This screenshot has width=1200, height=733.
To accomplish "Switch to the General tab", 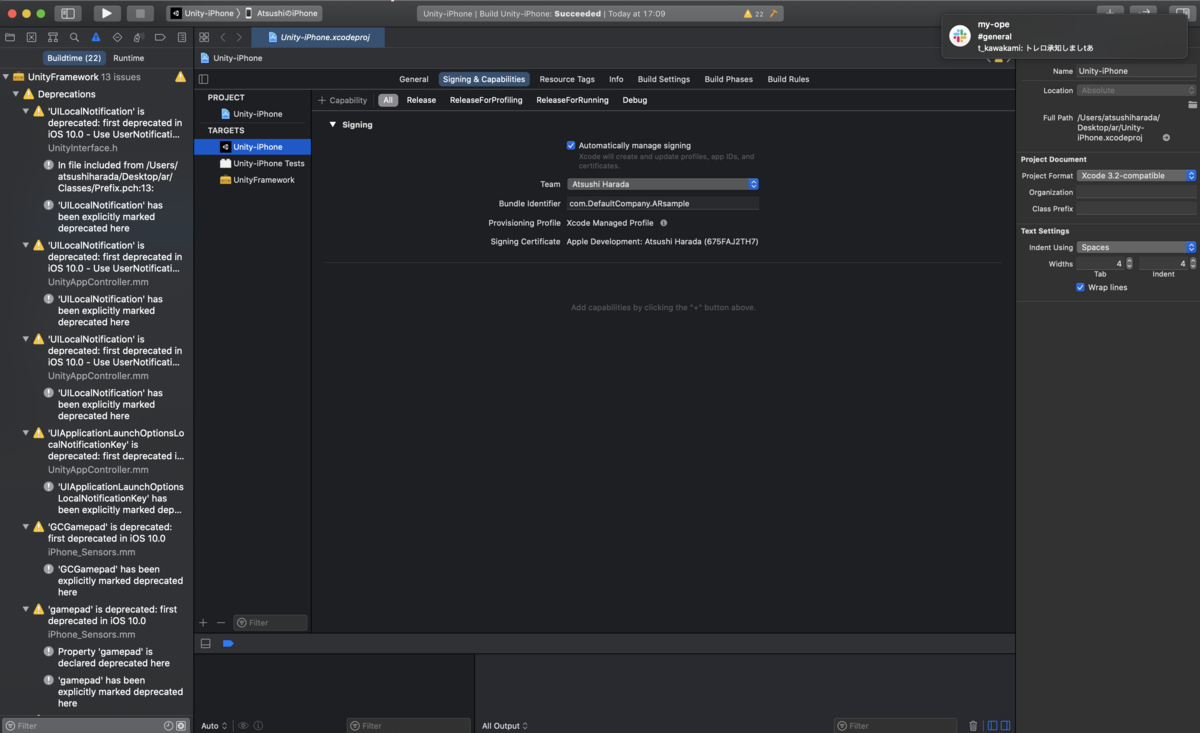I will point(414,79).
